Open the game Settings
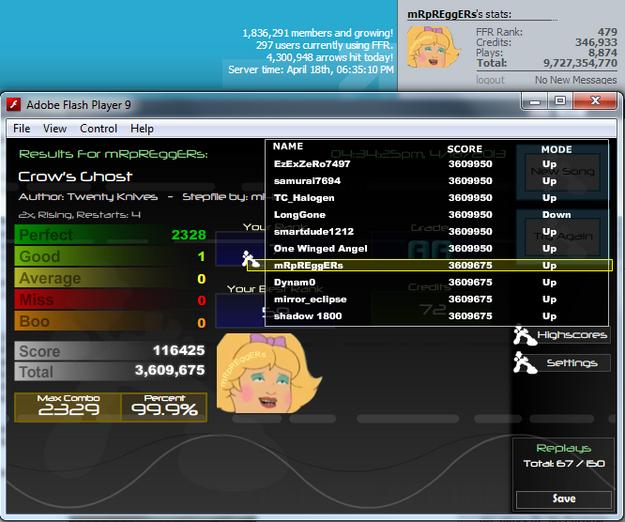 click(x=572, y=363)
